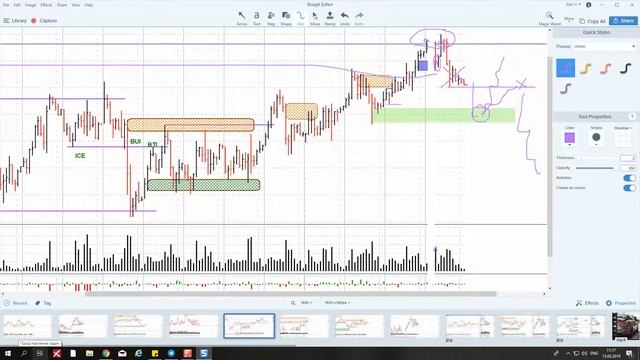This screenshot has height=360, width=640.
Task: Adjust the Thickness slider
Action: pos(597,158)
